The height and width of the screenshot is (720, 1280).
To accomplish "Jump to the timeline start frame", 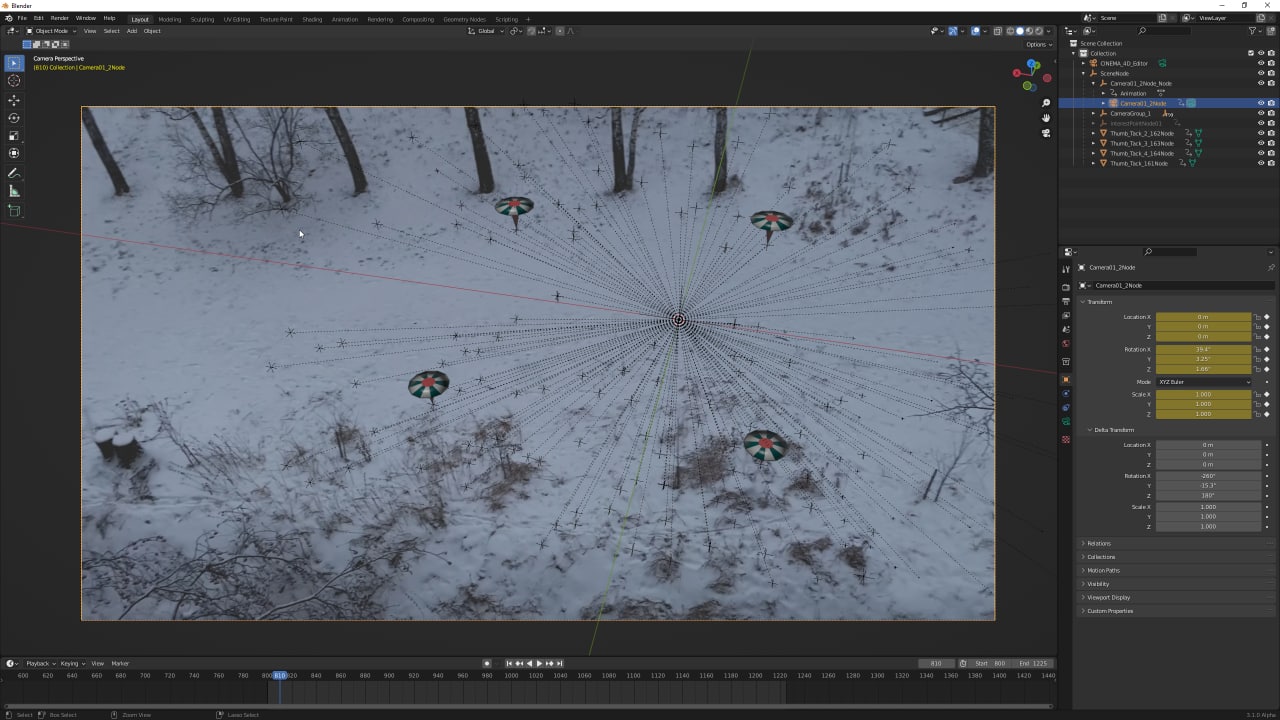I will click(x=508, y=663).
